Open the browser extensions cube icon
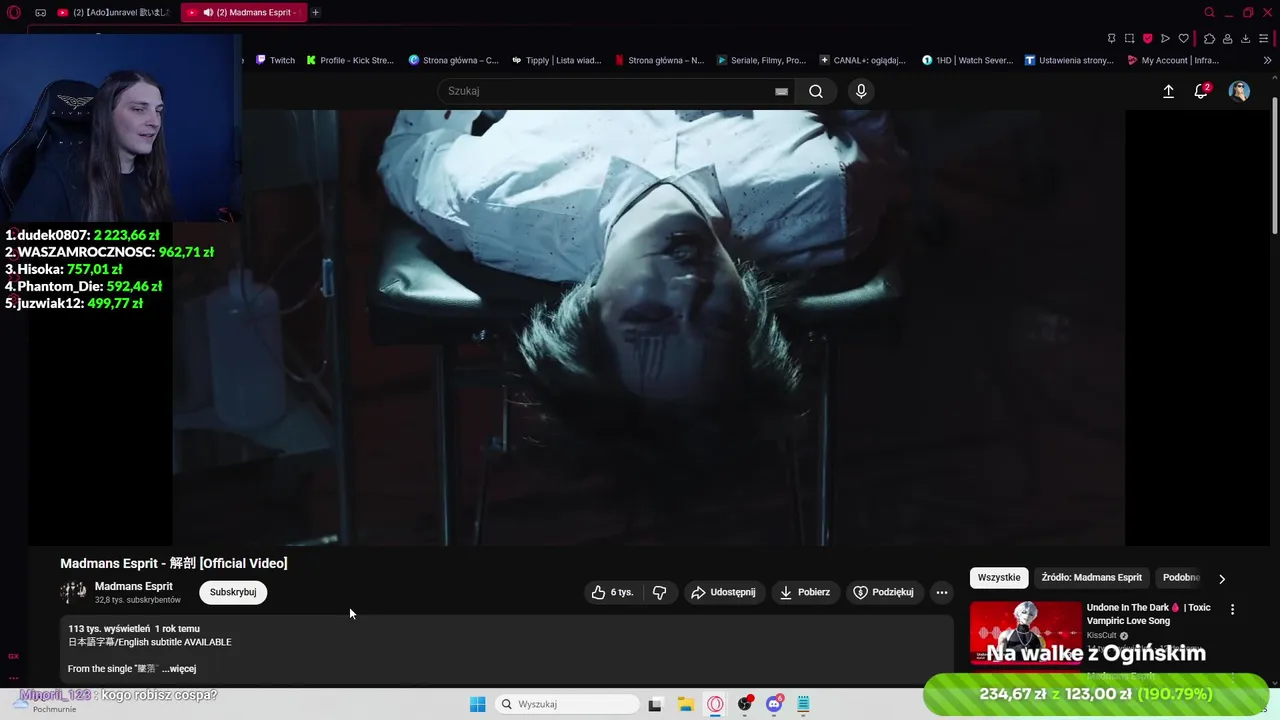This screenshot has height=720, width=1280. pyautogui.click(x=1209, y=38)
